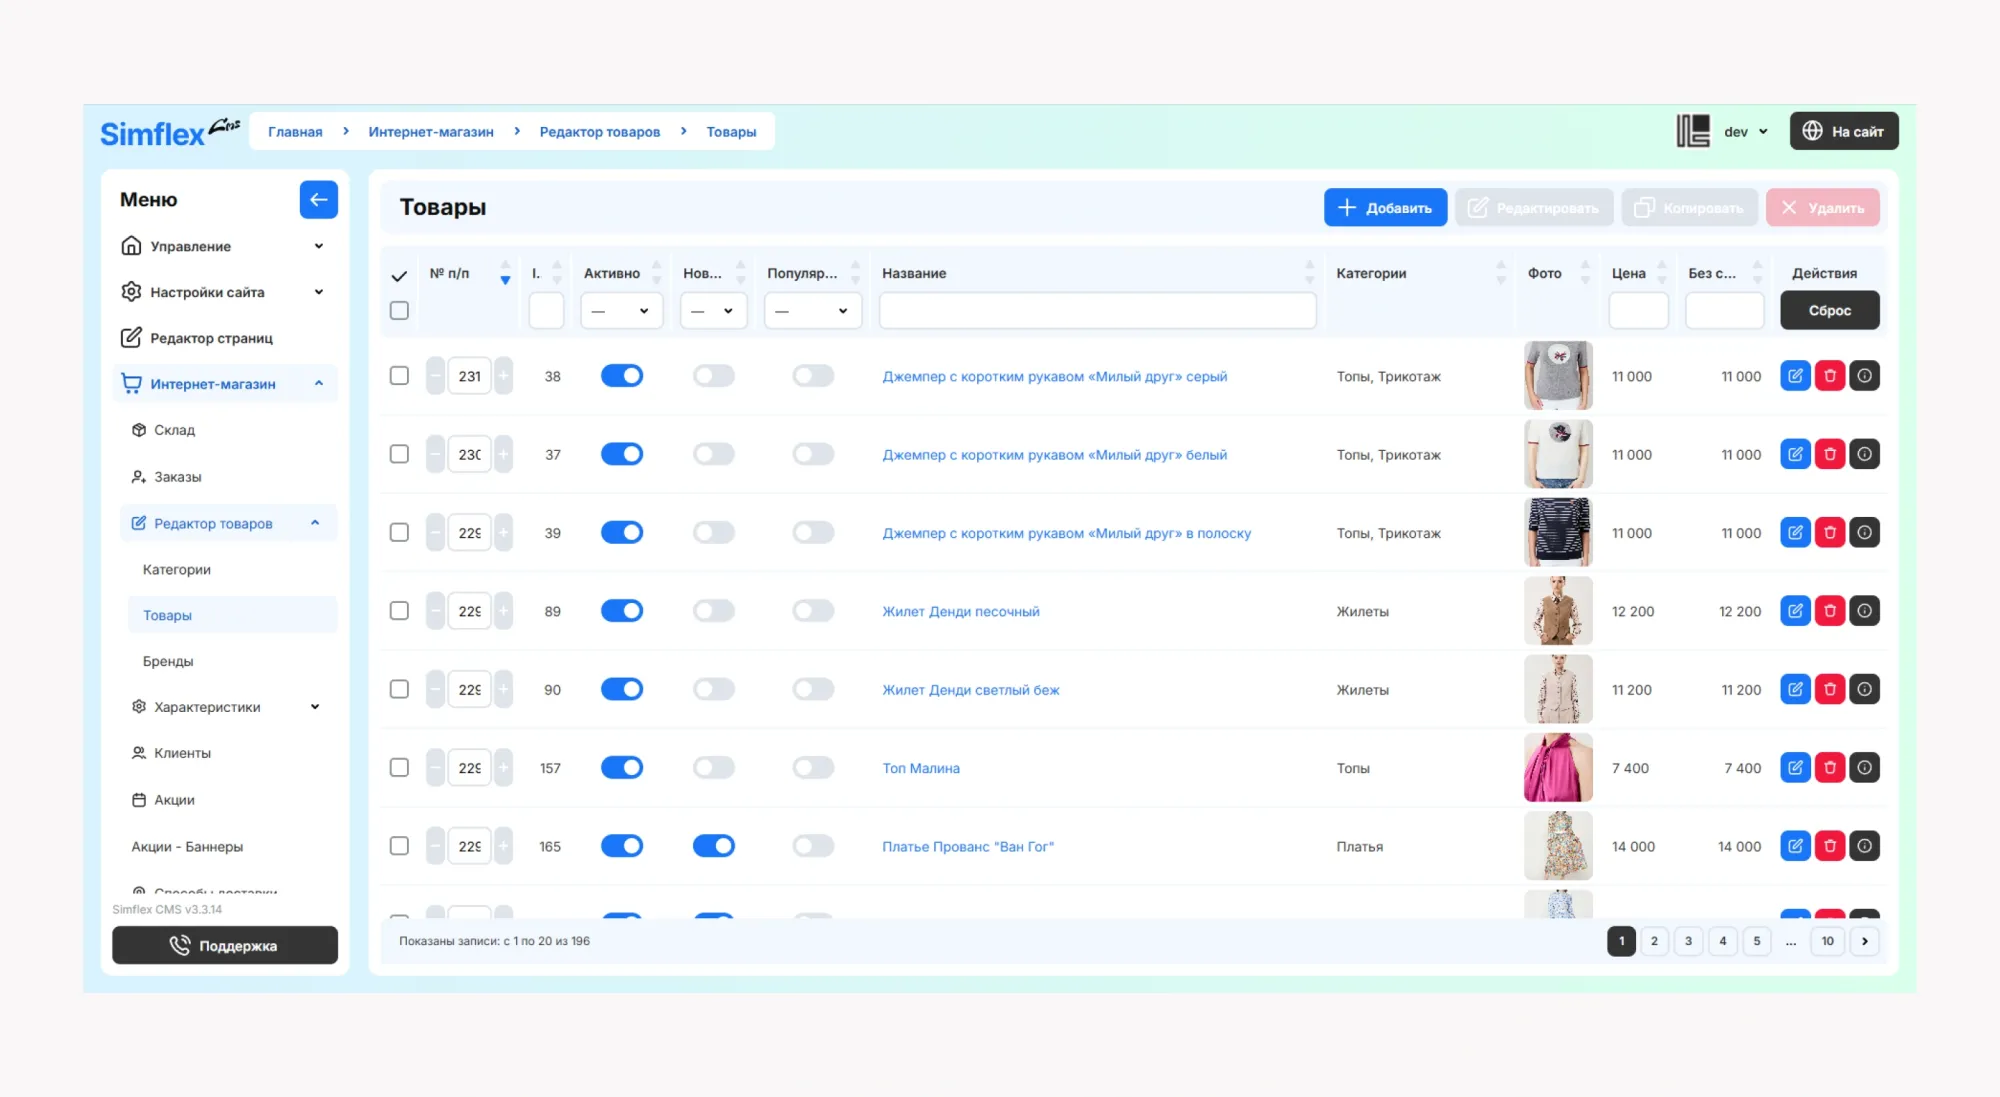
Task: Edit the «Милый друг» серый product
Action: pos(1795,376)
